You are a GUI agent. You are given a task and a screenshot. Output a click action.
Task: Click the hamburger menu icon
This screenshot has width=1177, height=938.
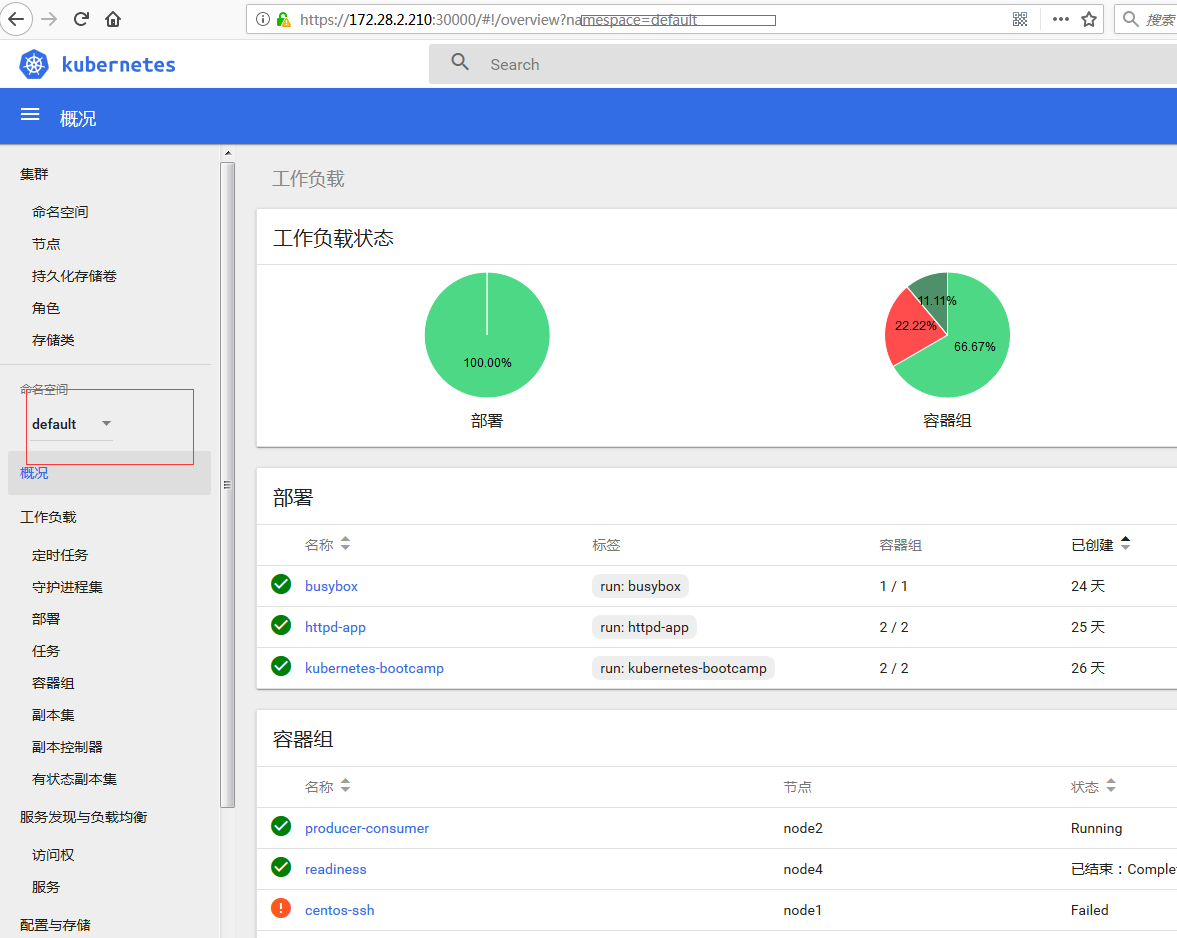(x=30, y=115)
